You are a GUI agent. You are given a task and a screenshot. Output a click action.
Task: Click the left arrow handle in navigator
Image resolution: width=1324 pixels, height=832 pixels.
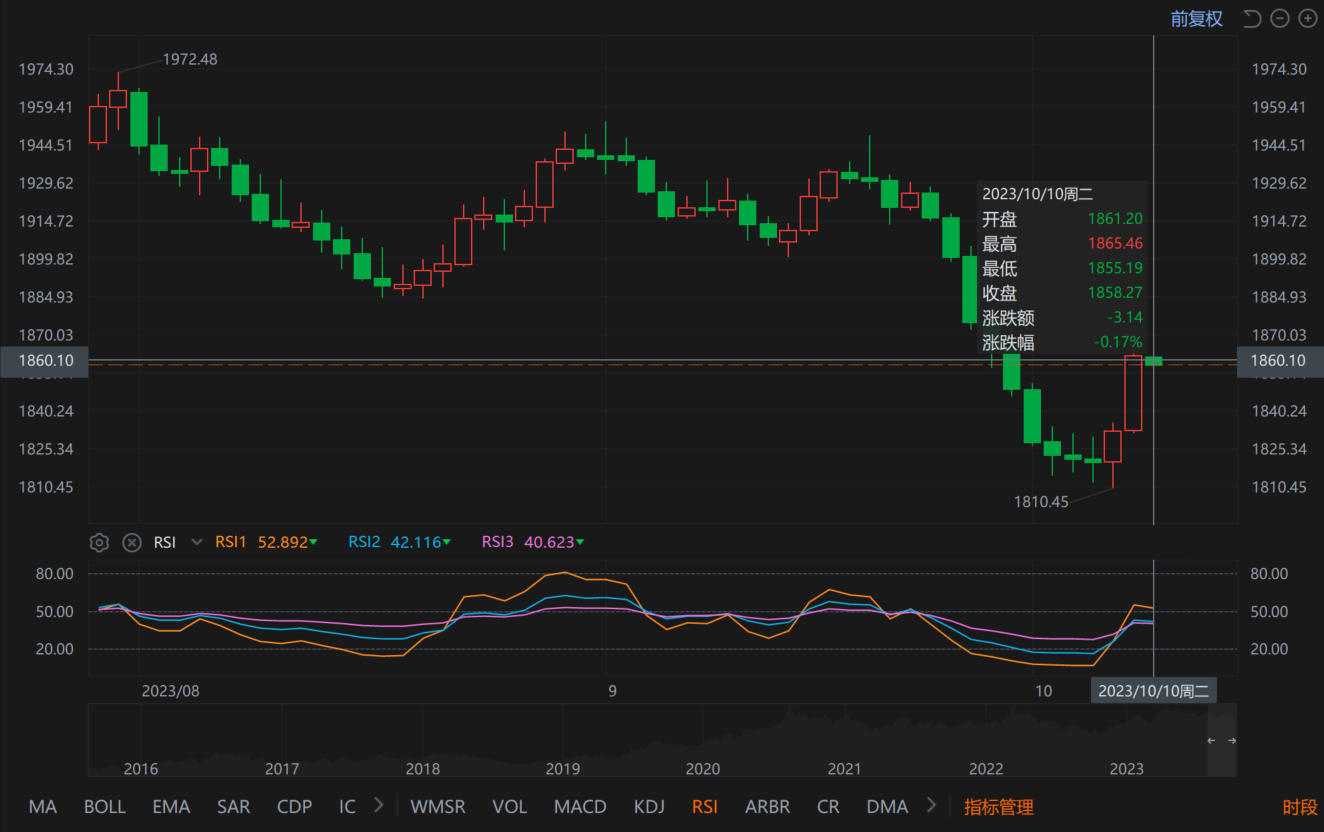tap(1211, 741)
